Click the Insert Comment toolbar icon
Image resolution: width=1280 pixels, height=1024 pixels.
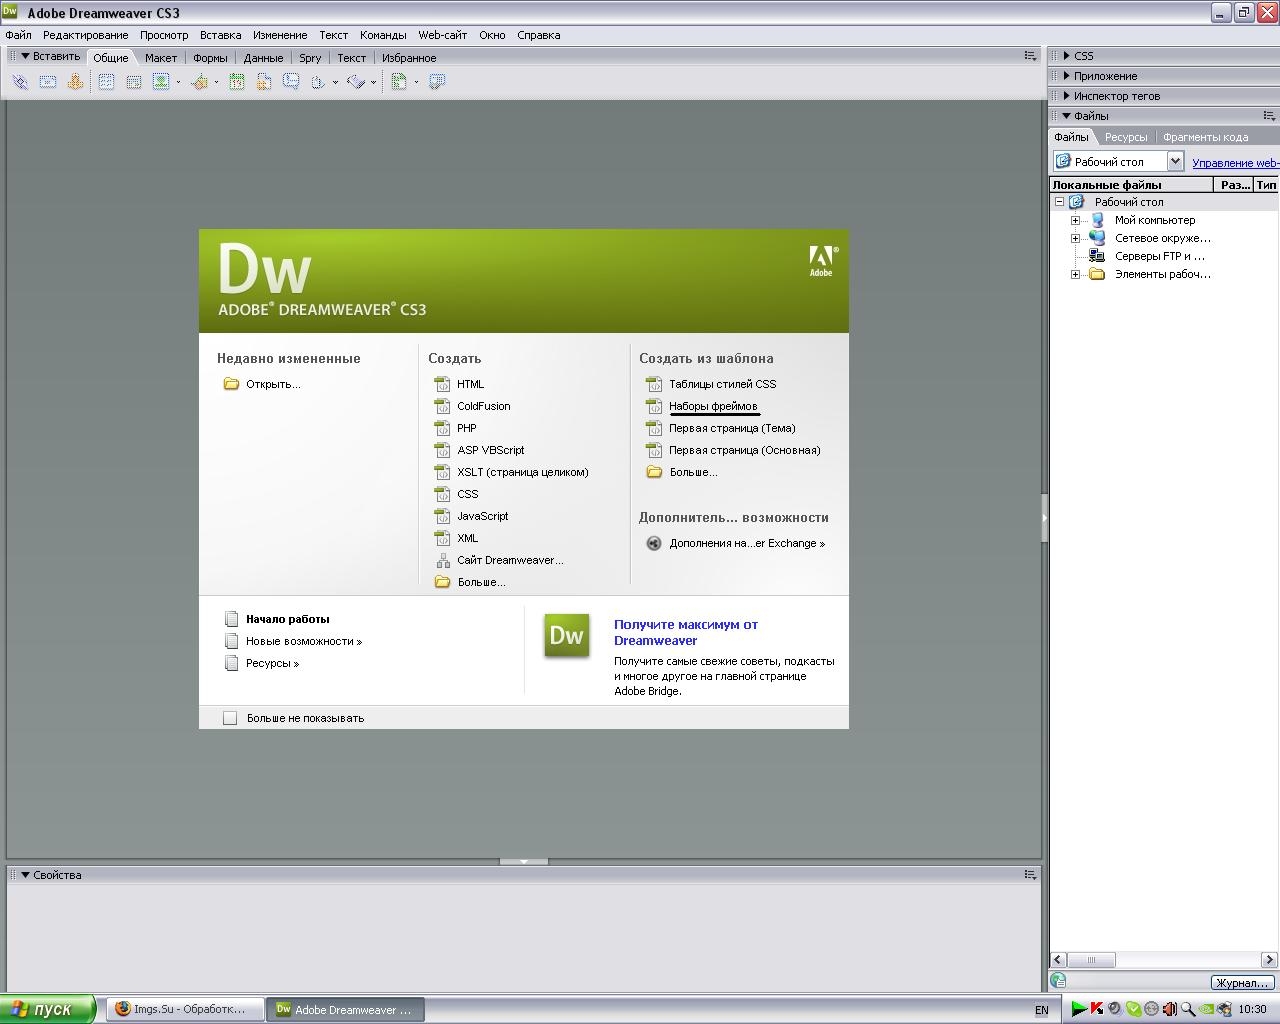(x=291, y=82)
